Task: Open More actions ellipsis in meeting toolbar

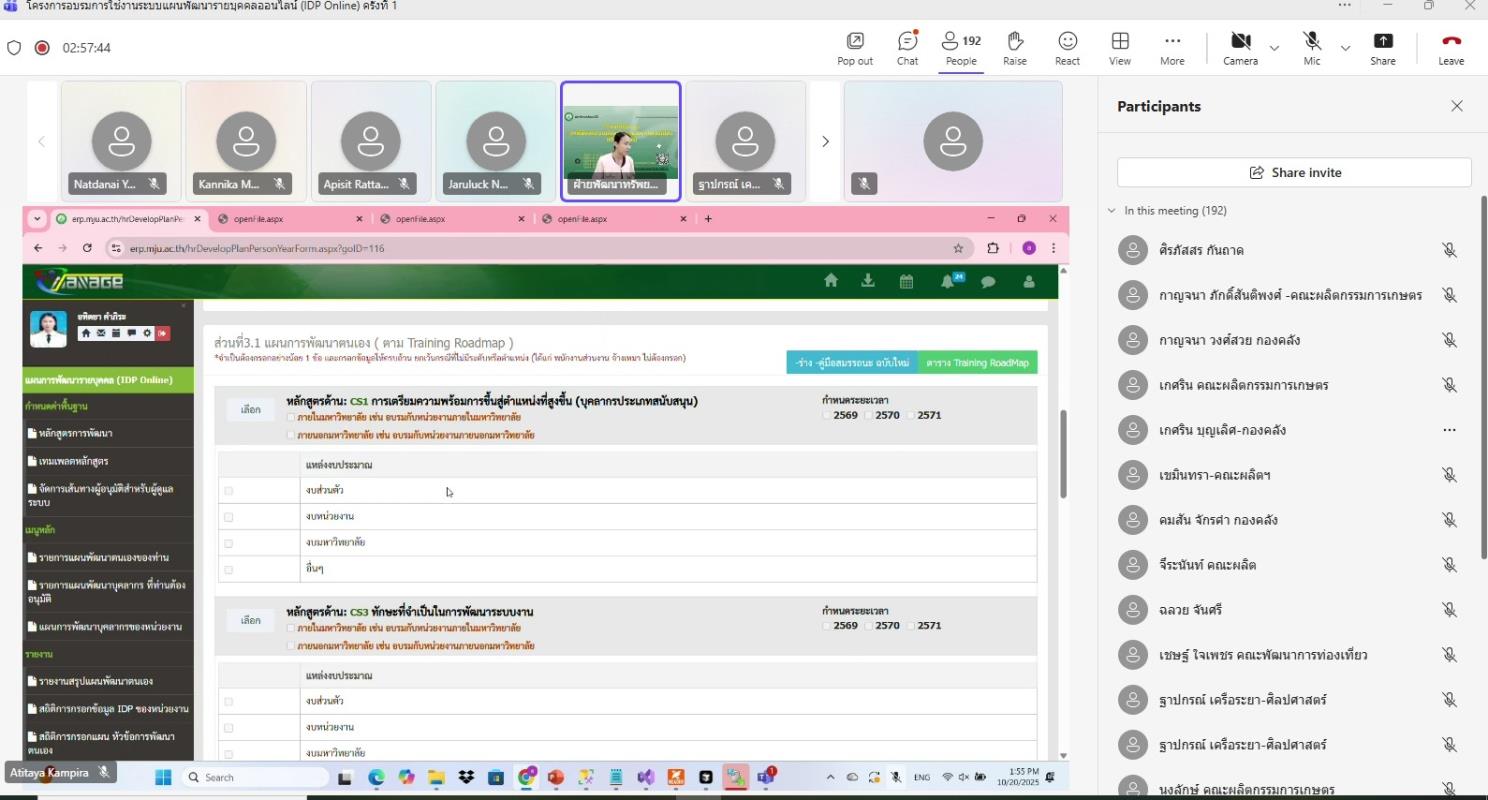Action: [1172, 47]
